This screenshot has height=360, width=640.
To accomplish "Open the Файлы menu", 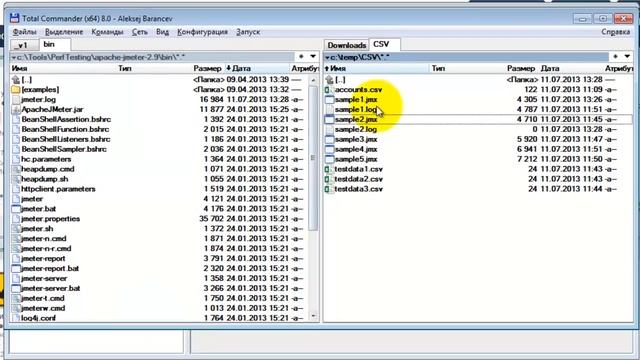I will 24,32.
